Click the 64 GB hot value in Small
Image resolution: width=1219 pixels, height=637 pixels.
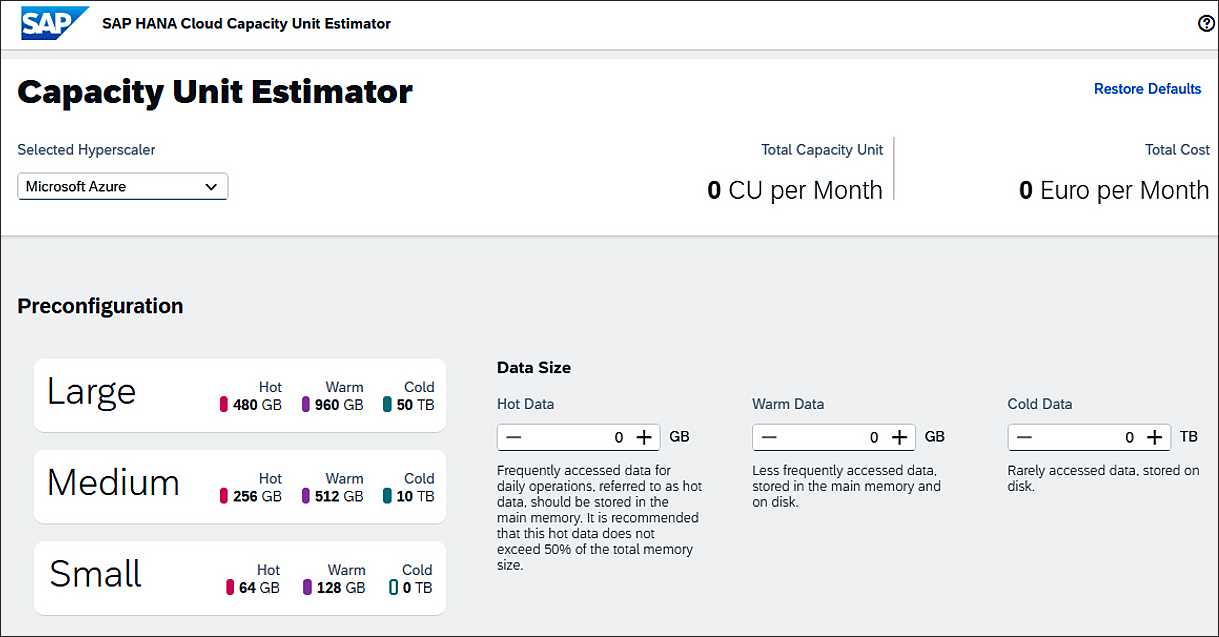click(259, 588)
